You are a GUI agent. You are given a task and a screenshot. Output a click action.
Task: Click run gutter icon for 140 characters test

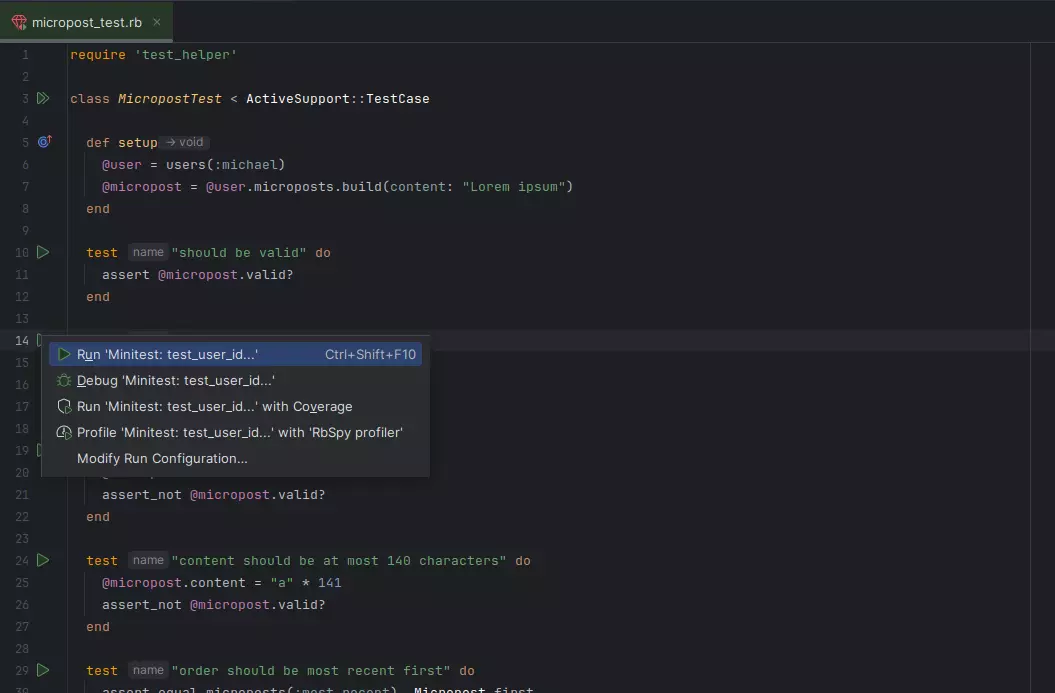(x=42, y=560)
